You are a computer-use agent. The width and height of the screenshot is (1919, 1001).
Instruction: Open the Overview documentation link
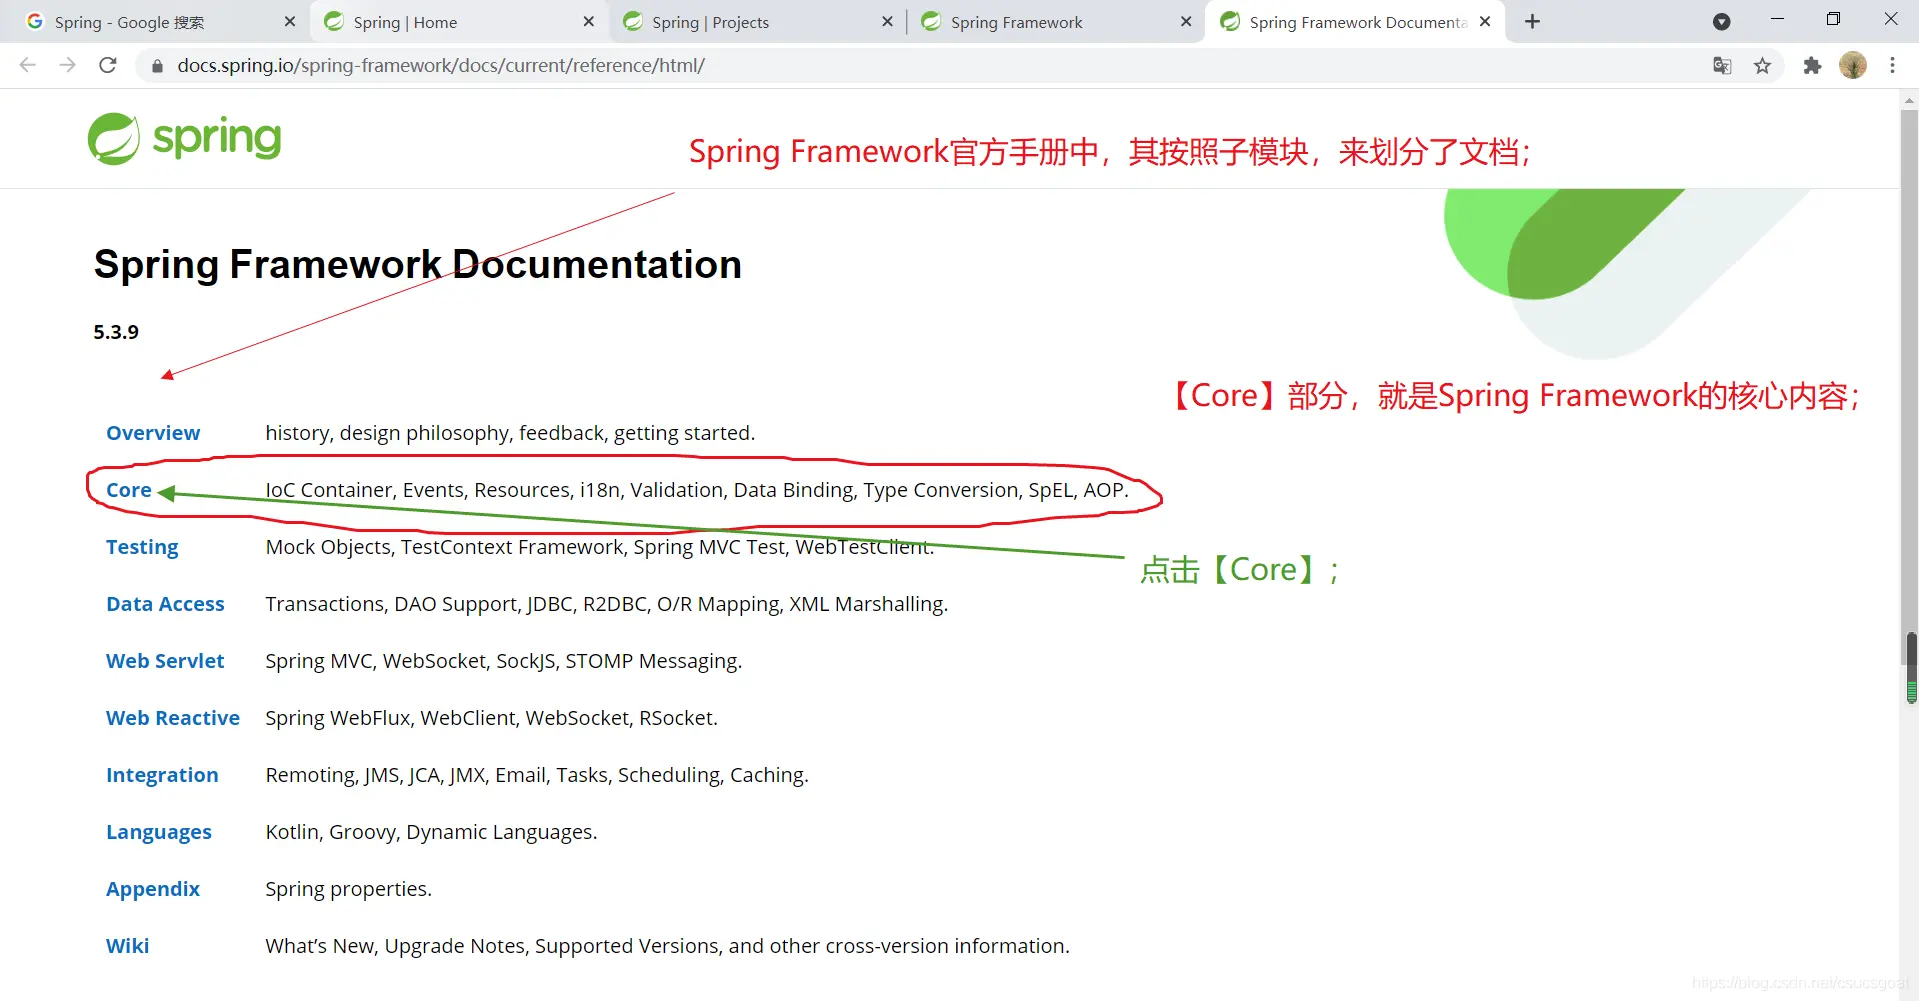(153, 433)
